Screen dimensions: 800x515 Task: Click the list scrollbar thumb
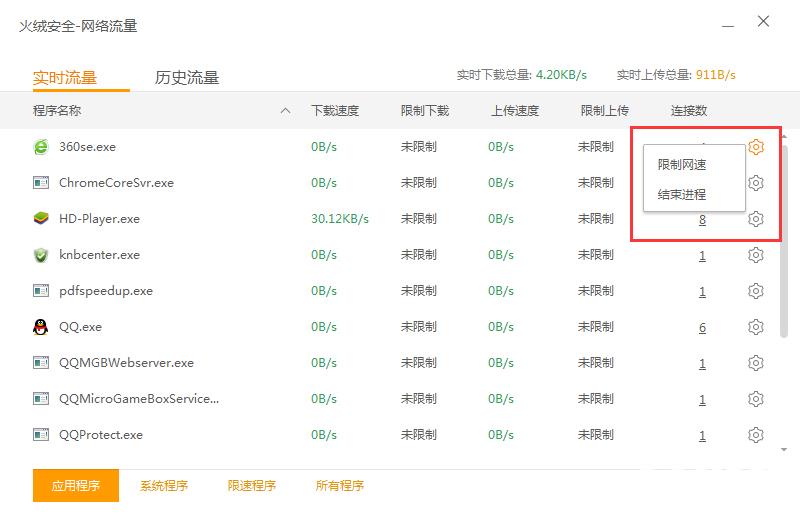784,239
